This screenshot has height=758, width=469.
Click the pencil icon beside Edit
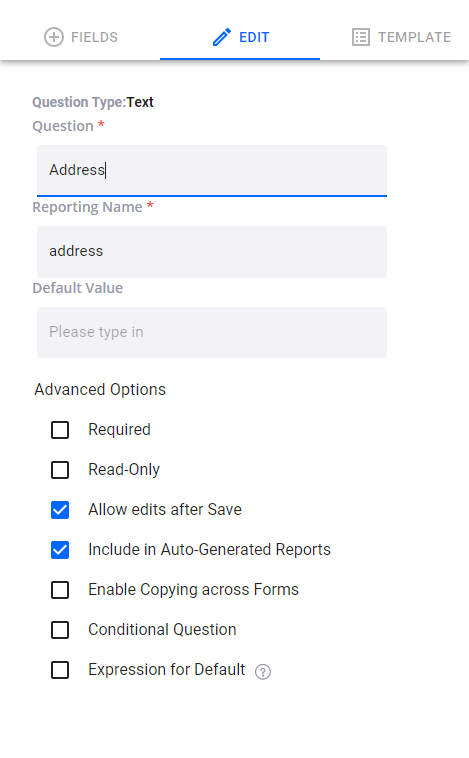[222, 37]
